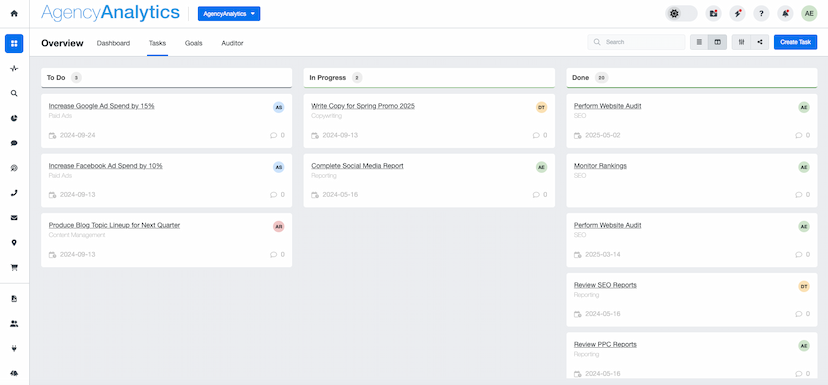Click the In Progress column header

[429, 78]
